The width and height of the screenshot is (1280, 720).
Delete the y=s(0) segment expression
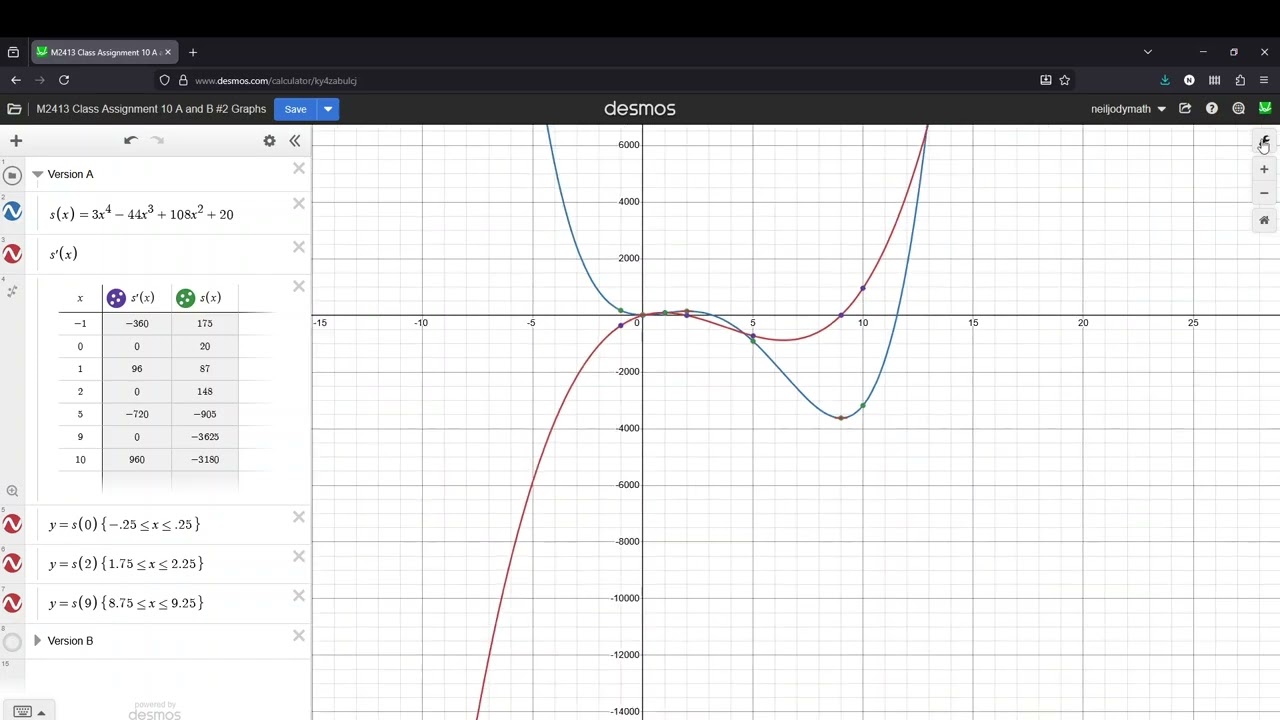299,517
